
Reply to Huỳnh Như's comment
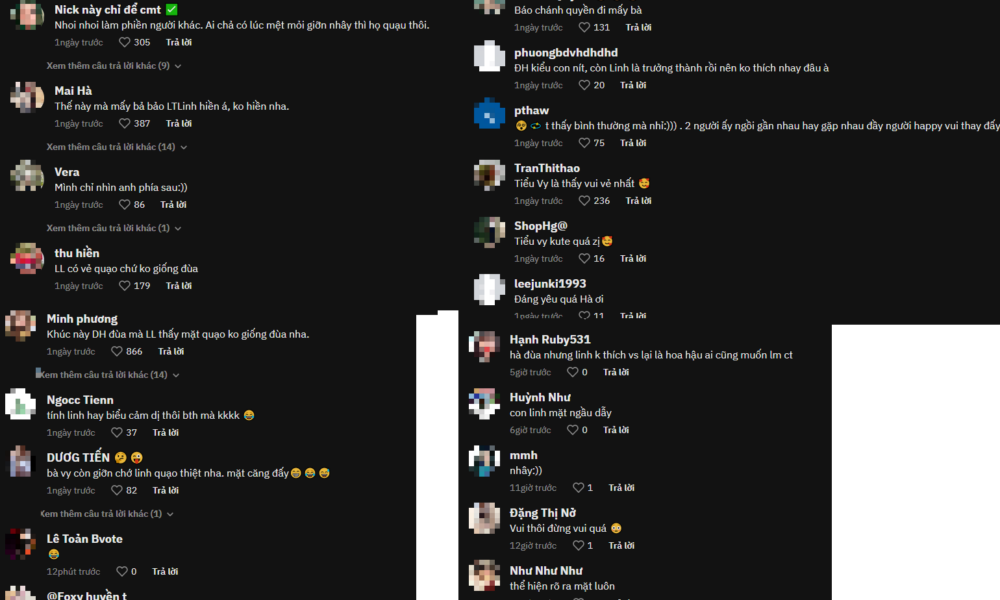click(x=616, y=430)
